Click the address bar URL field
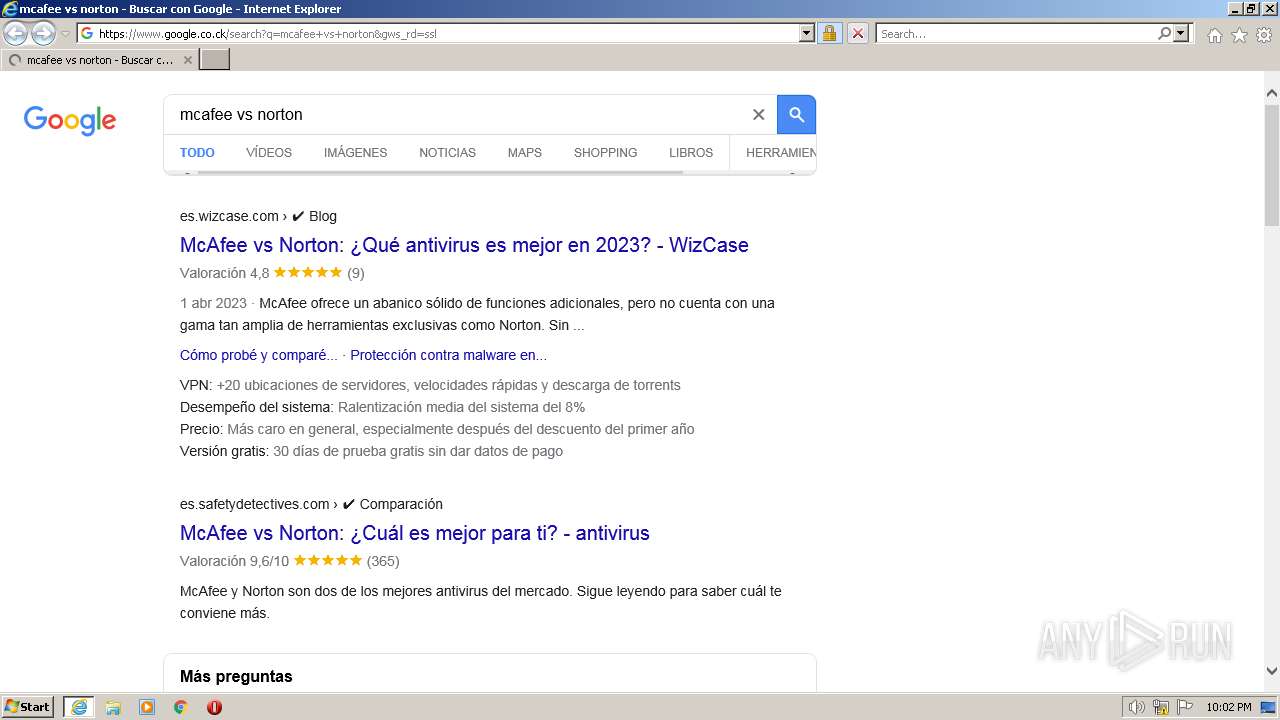The height and width of the screenshot is (720, 1280). pyautogui.click(x=438, y=33)
